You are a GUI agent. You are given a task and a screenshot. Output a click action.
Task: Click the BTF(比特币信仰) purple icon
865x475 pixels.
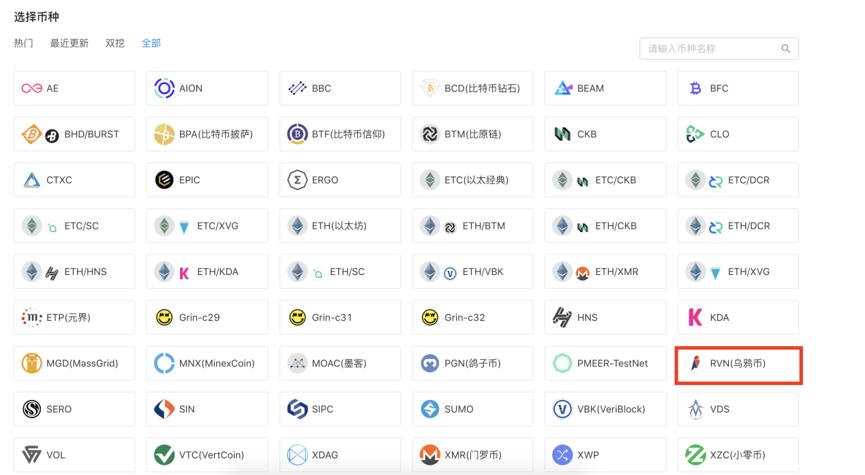click(297, 134)
